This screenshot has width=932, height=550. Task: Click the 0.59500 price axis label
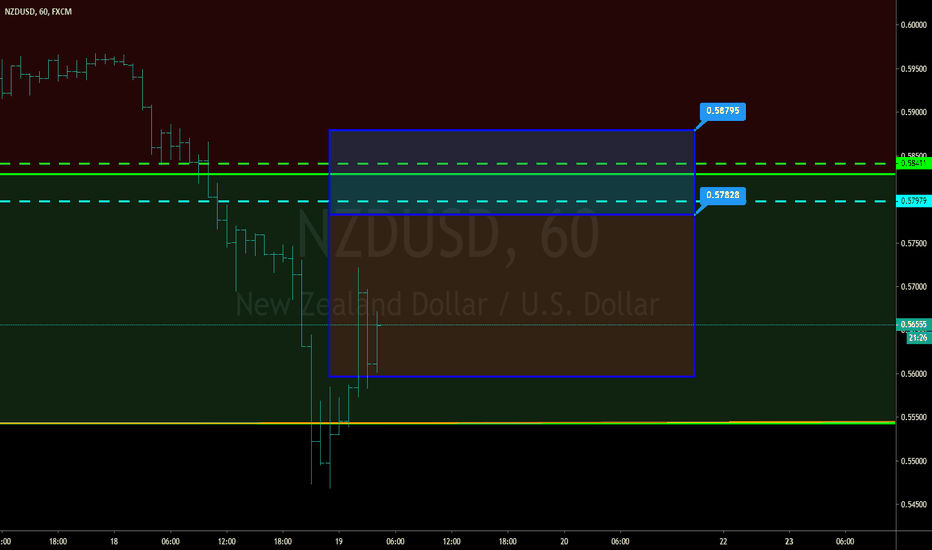914,69
